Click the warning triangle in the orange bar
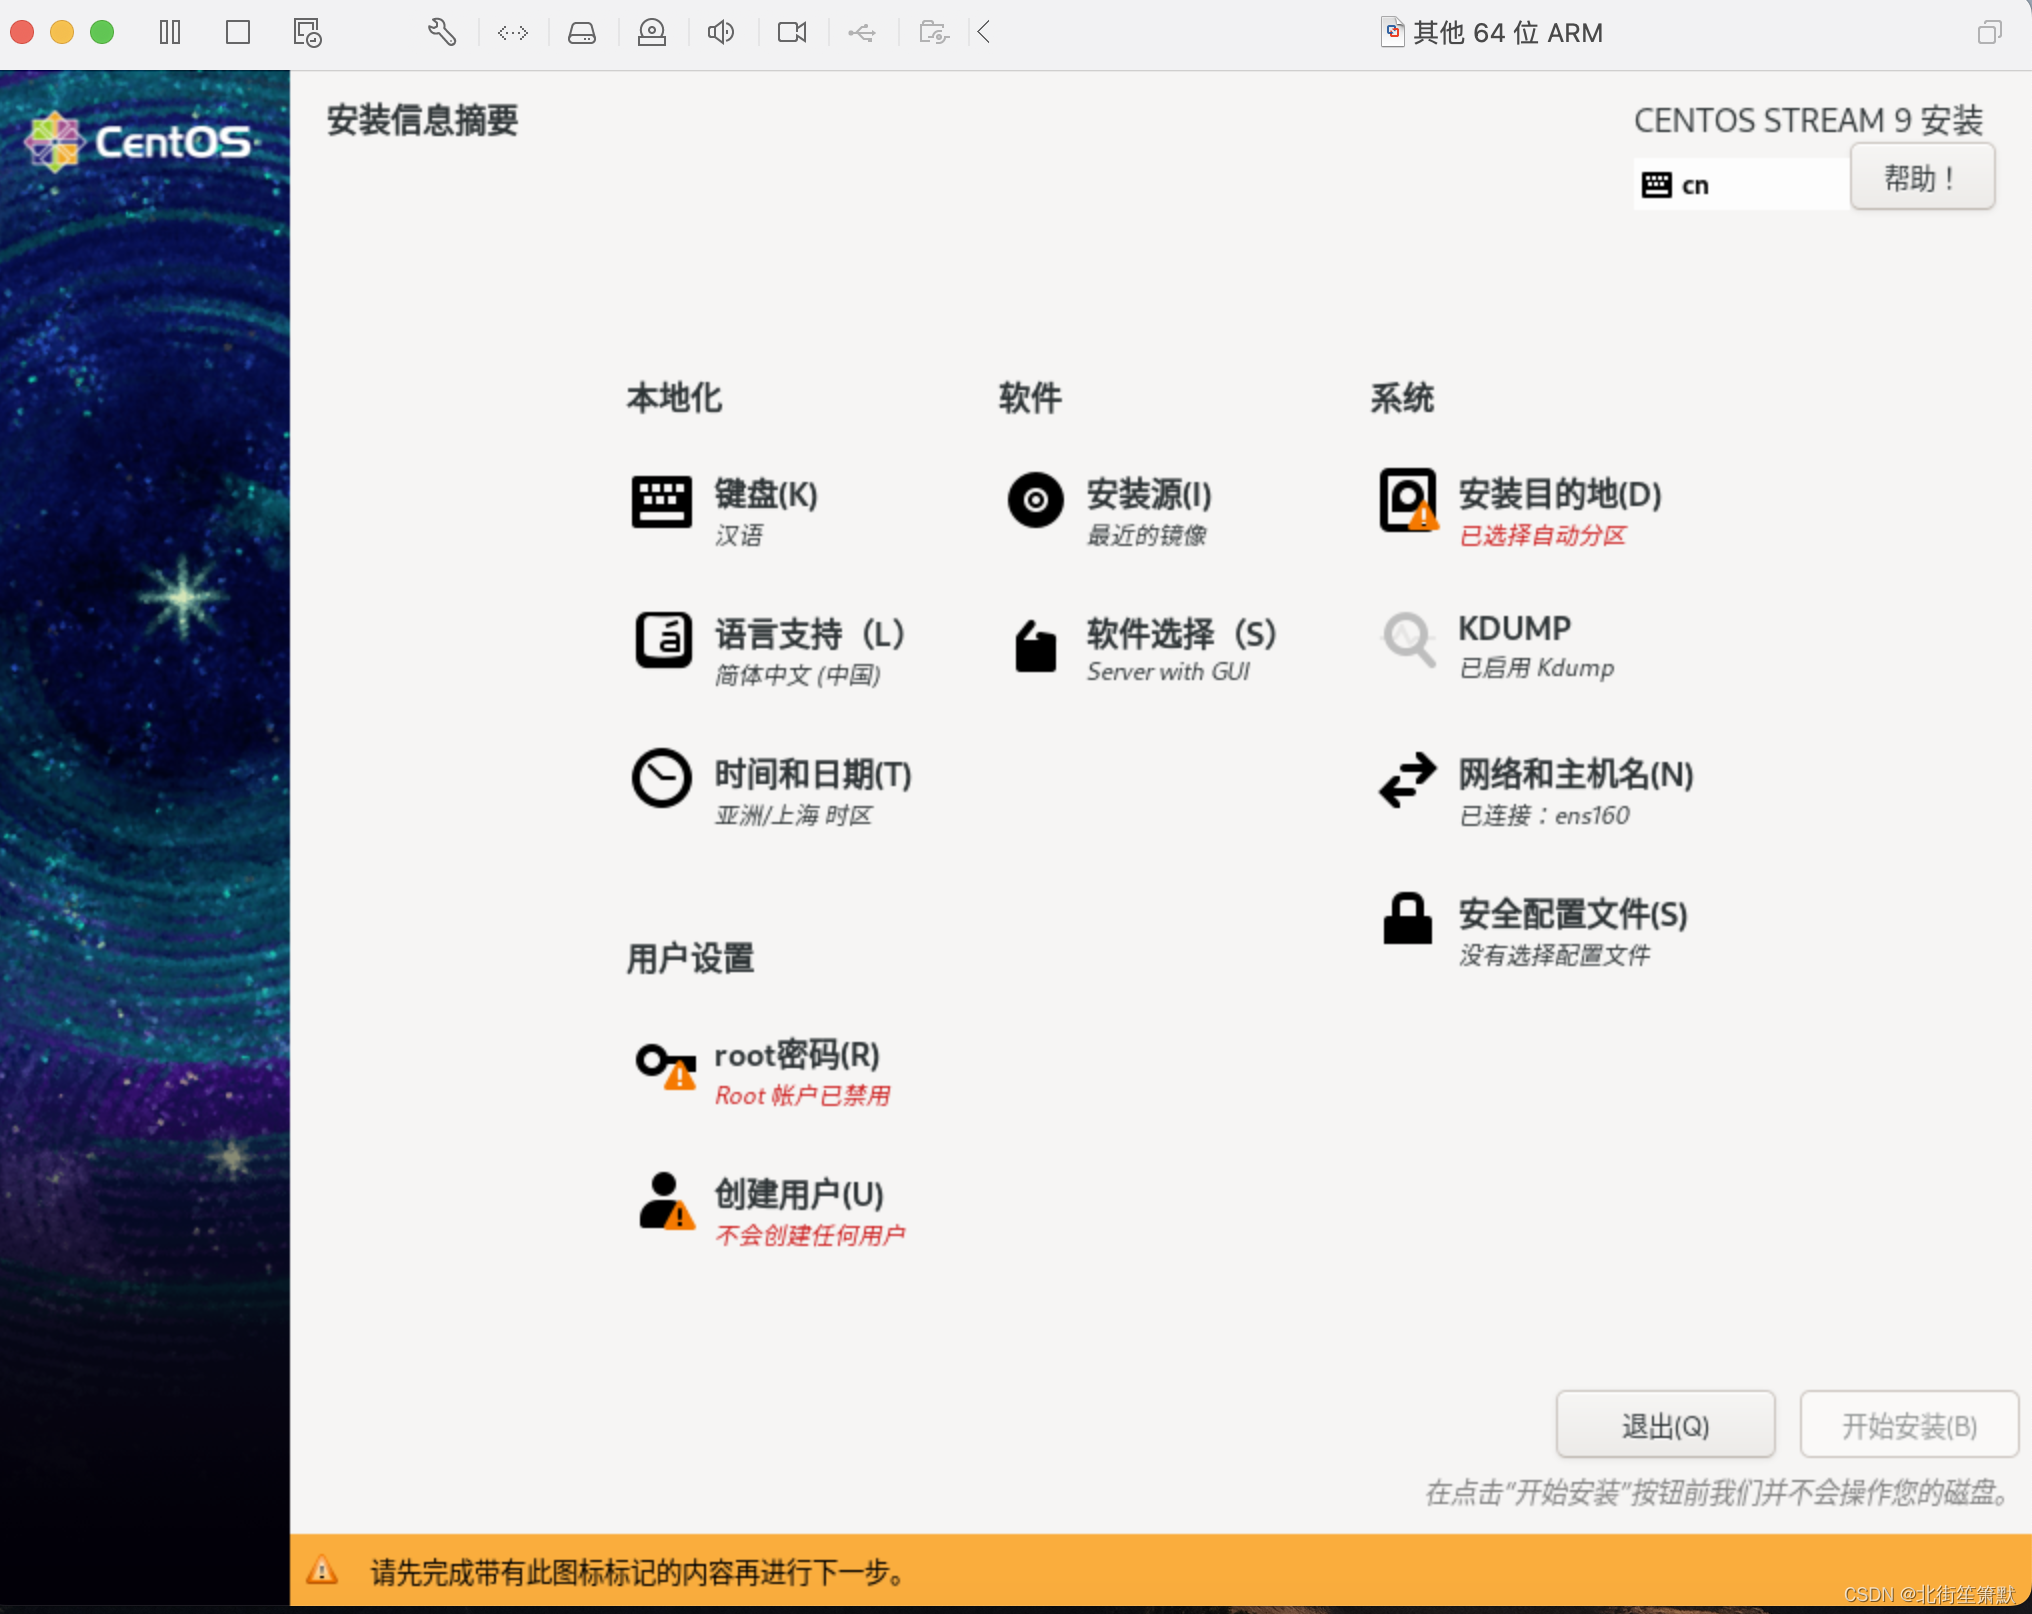 pyautogui.click(x=322, y=1570)
